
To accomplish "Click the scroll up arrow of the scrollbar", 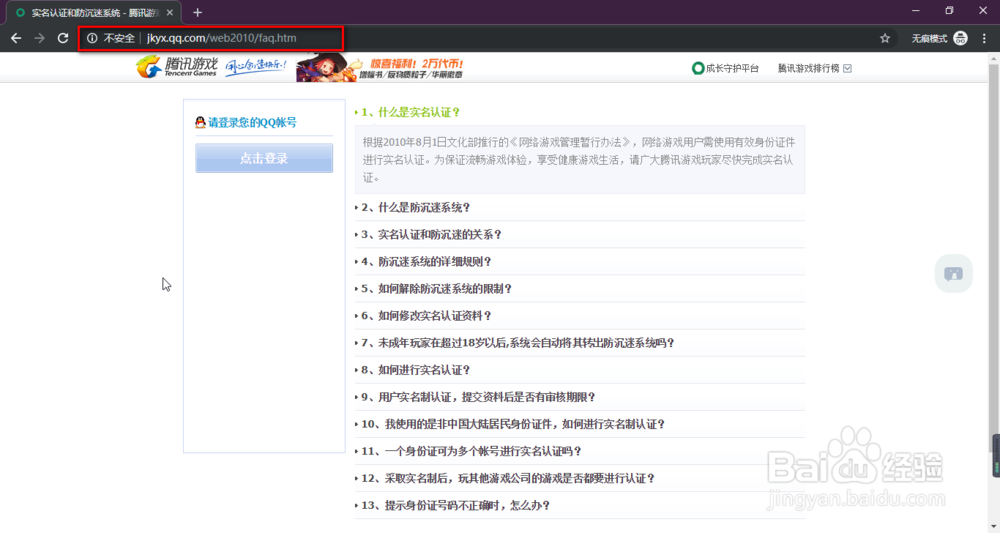I will click(994, 58).
